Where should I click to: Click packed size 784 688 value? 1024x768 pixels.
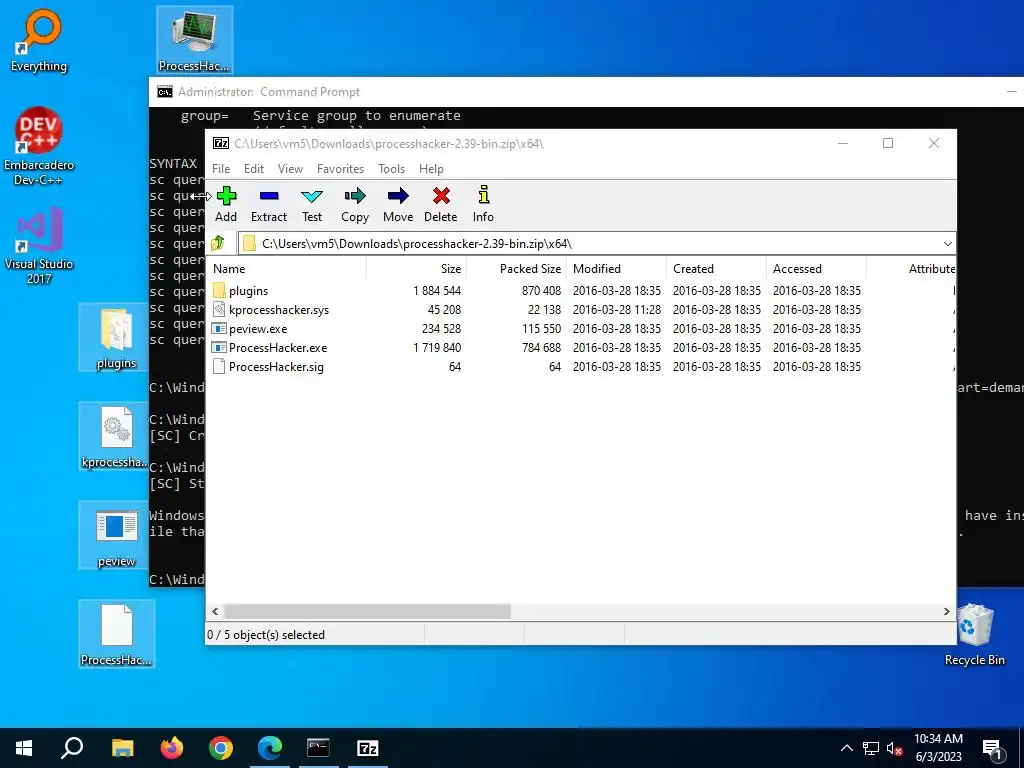pos(541,347)
